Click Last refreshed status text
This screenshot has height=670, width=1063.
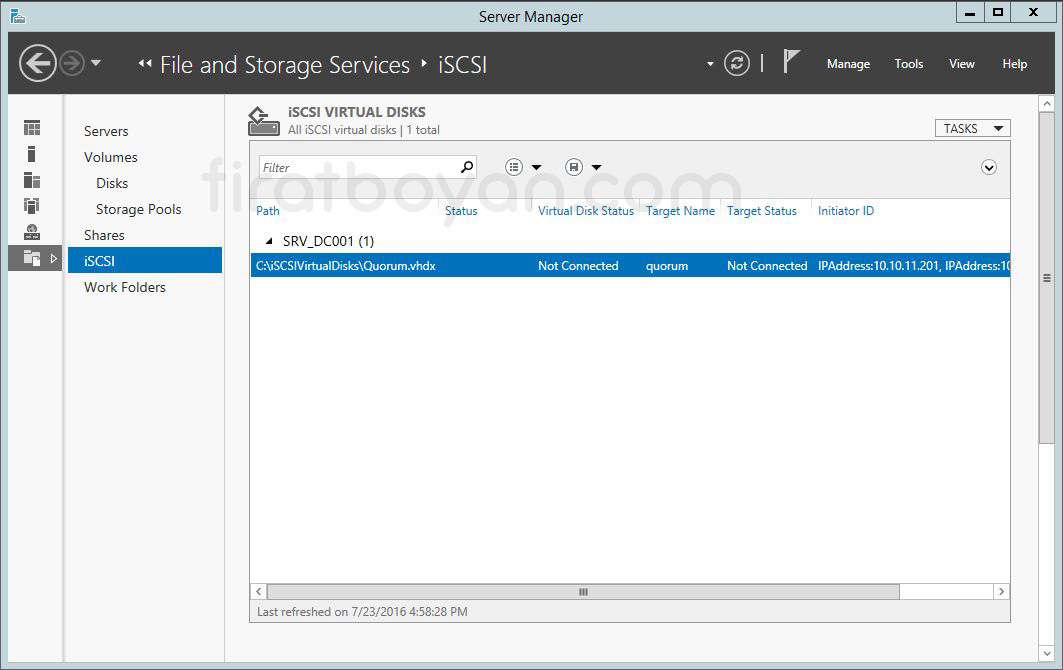362,612
